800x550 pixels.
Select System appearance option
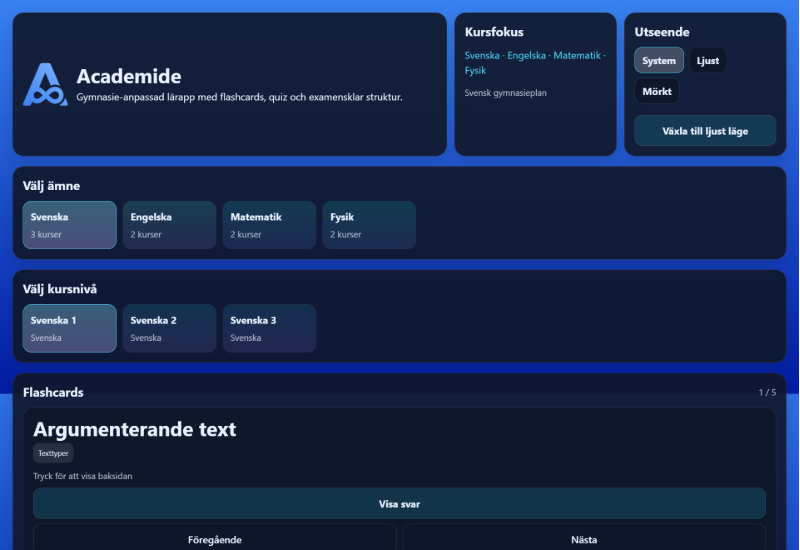659,60
